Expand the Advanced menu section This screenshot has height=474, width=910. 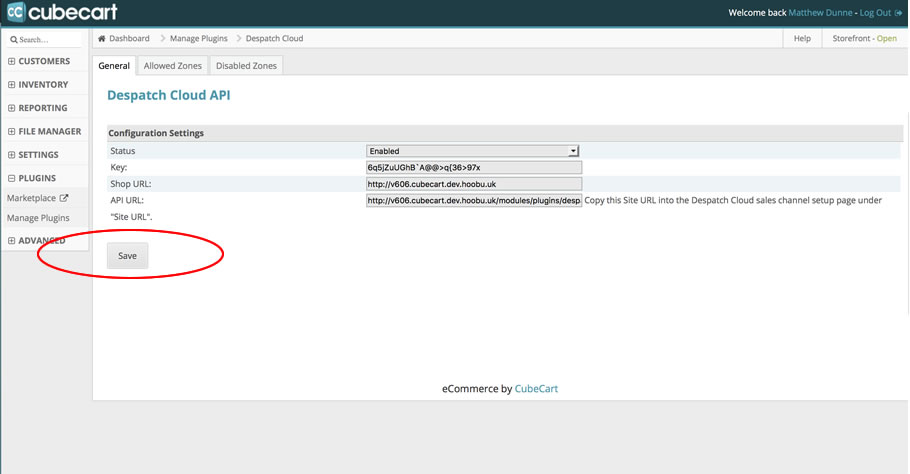pos(11,241)
